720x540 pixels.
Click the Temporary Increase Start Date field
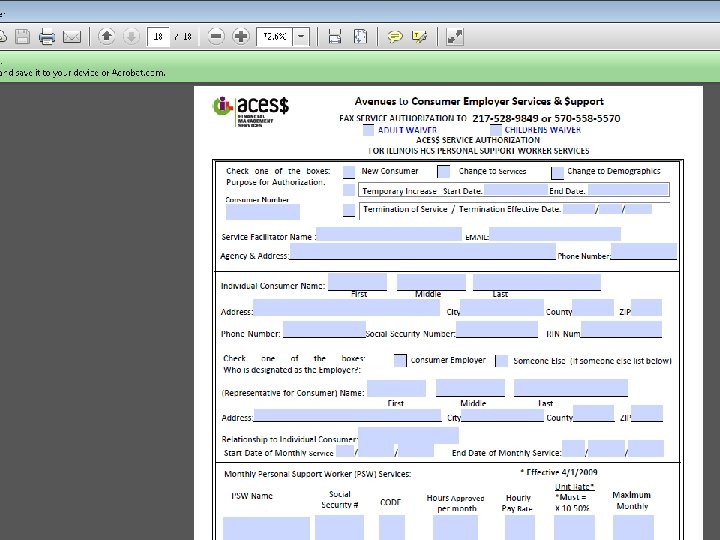(516, 190)
